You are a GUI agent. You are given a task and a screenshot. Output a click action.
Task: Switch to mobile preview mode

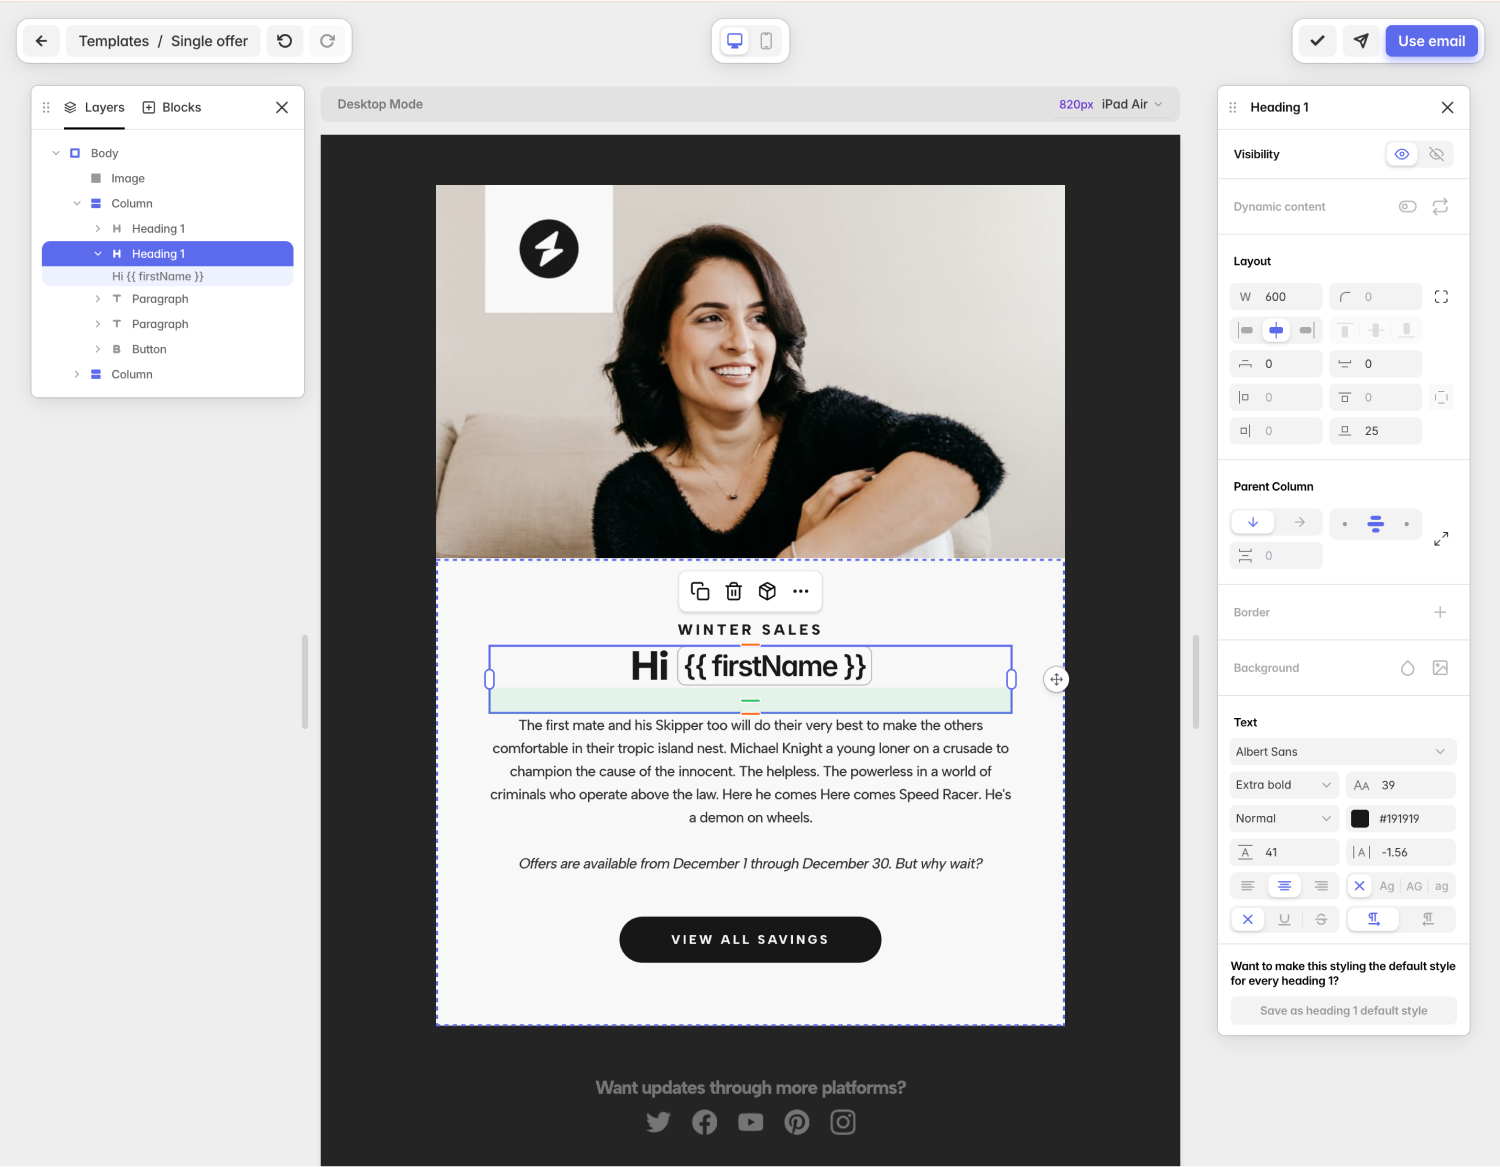pos(766,41)
